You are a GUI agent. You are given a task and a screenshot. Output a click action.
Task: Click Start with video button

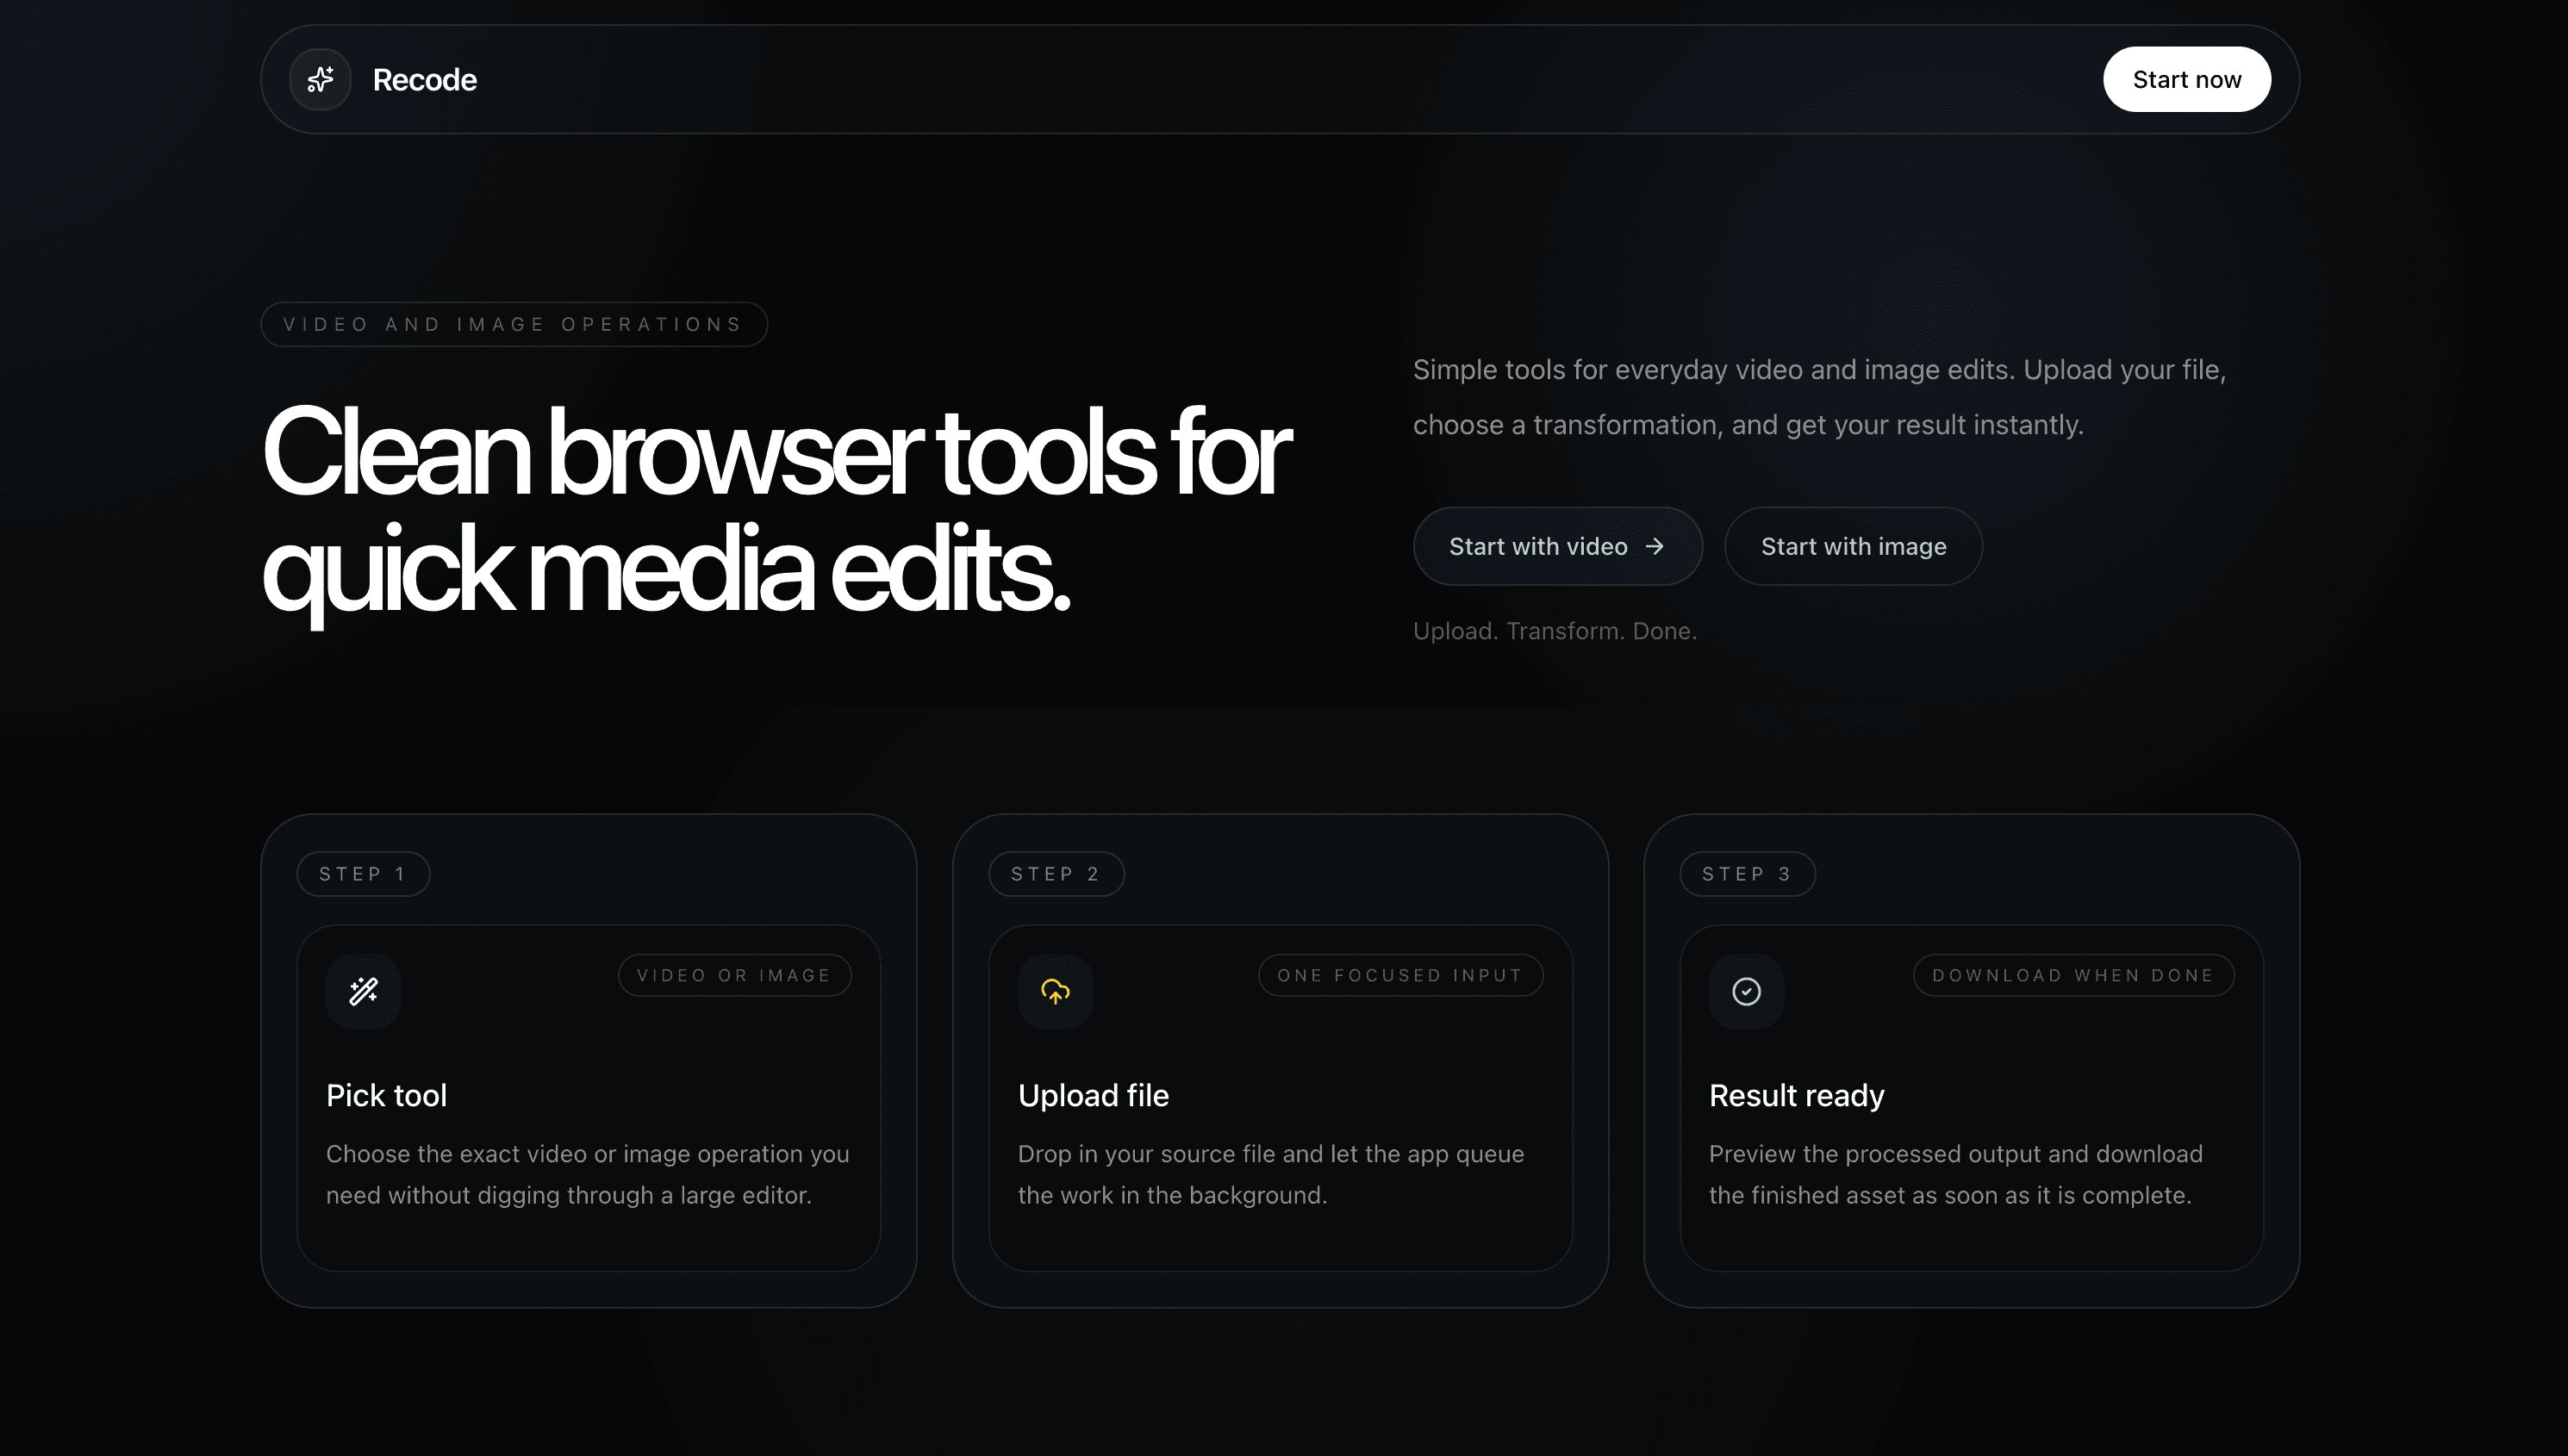(1557, 546)
